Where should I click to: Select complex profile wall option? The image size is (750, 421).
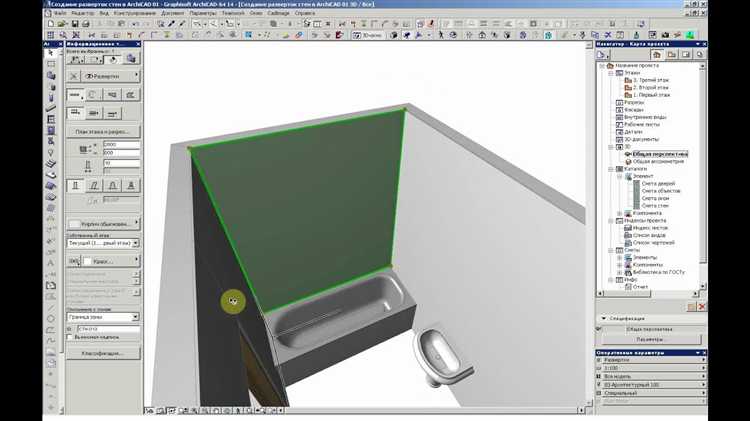131,186
